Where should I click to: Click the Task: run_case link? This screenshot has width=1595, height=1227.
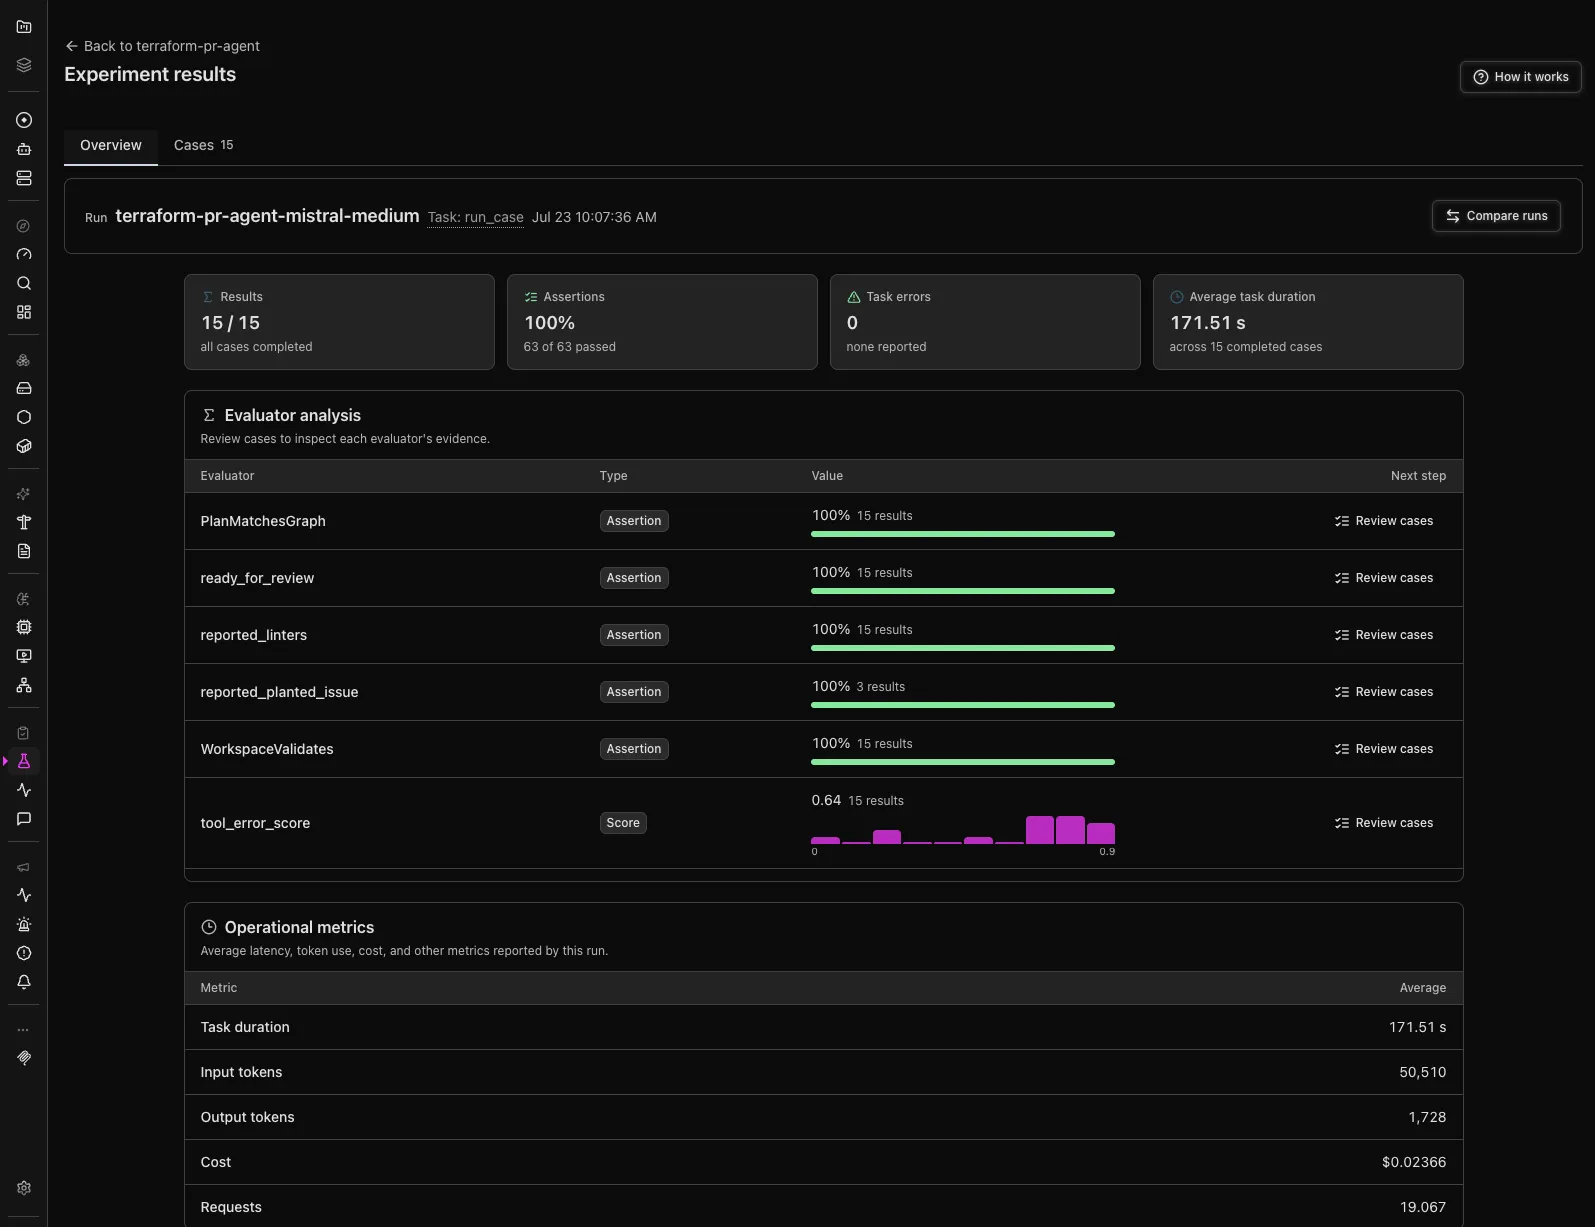(475, 217)
